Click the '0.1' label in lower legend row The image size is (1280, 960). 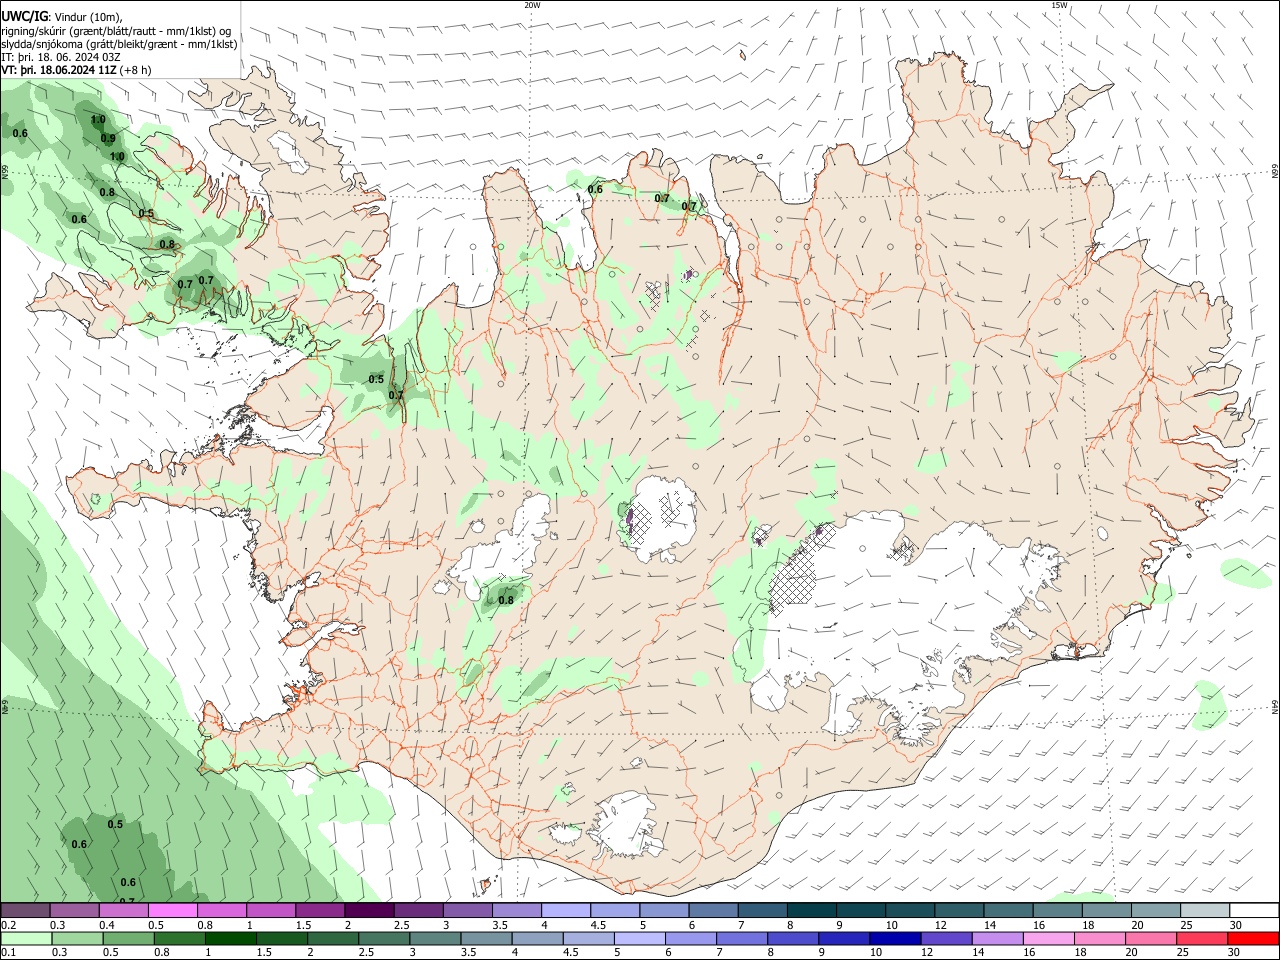pyautogui.click(x=8, y=952)
